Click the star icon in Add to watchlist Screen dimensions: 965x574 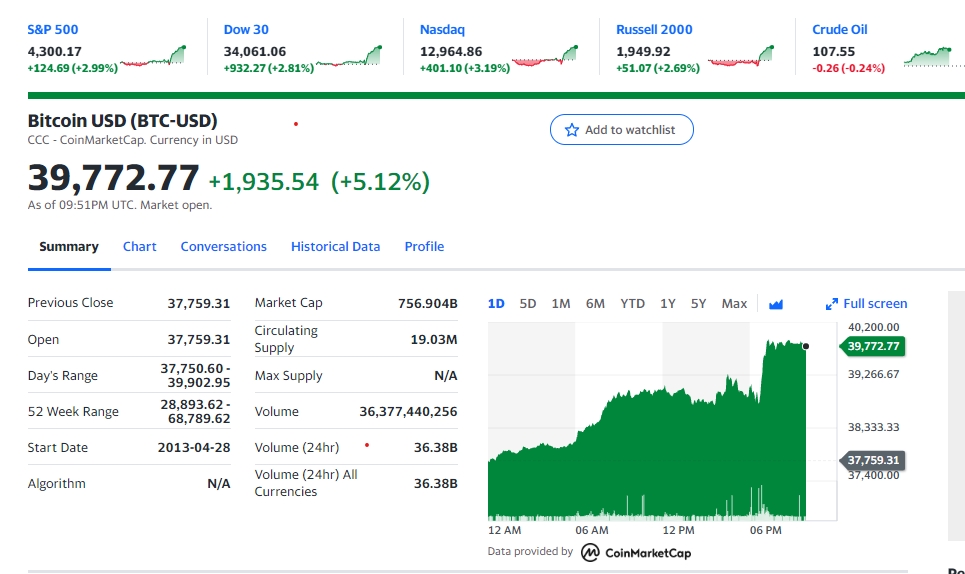[572, 130]
